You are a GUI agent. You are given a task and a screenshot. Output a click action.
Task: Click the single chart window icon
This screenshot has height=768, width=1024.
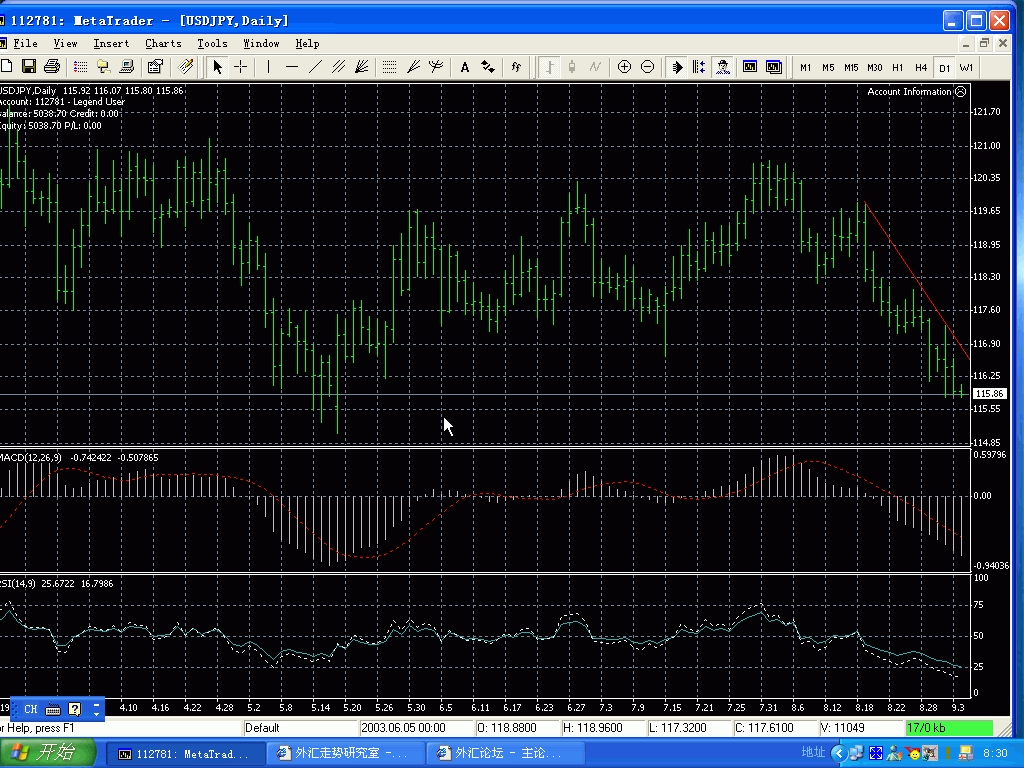pos(750,67)
